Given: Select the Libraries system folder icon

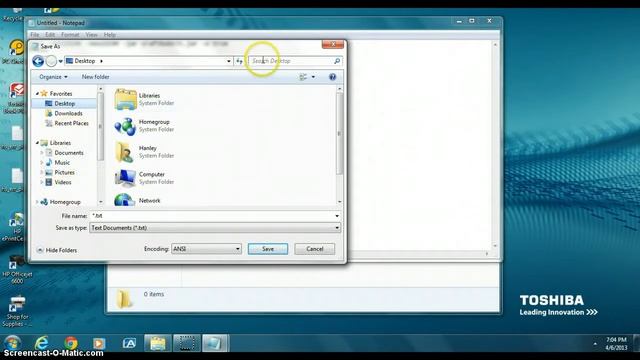Looking at the screenshot, I should pyautogui.click(x=125, y=99).
